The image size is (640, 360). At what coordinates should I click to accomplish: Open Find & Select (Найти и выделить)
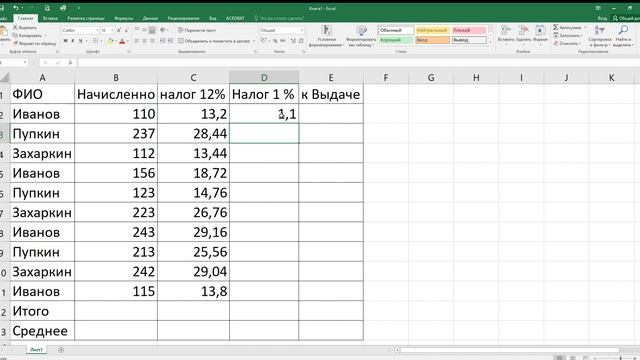pyautogui.click(x=623, y=36)
